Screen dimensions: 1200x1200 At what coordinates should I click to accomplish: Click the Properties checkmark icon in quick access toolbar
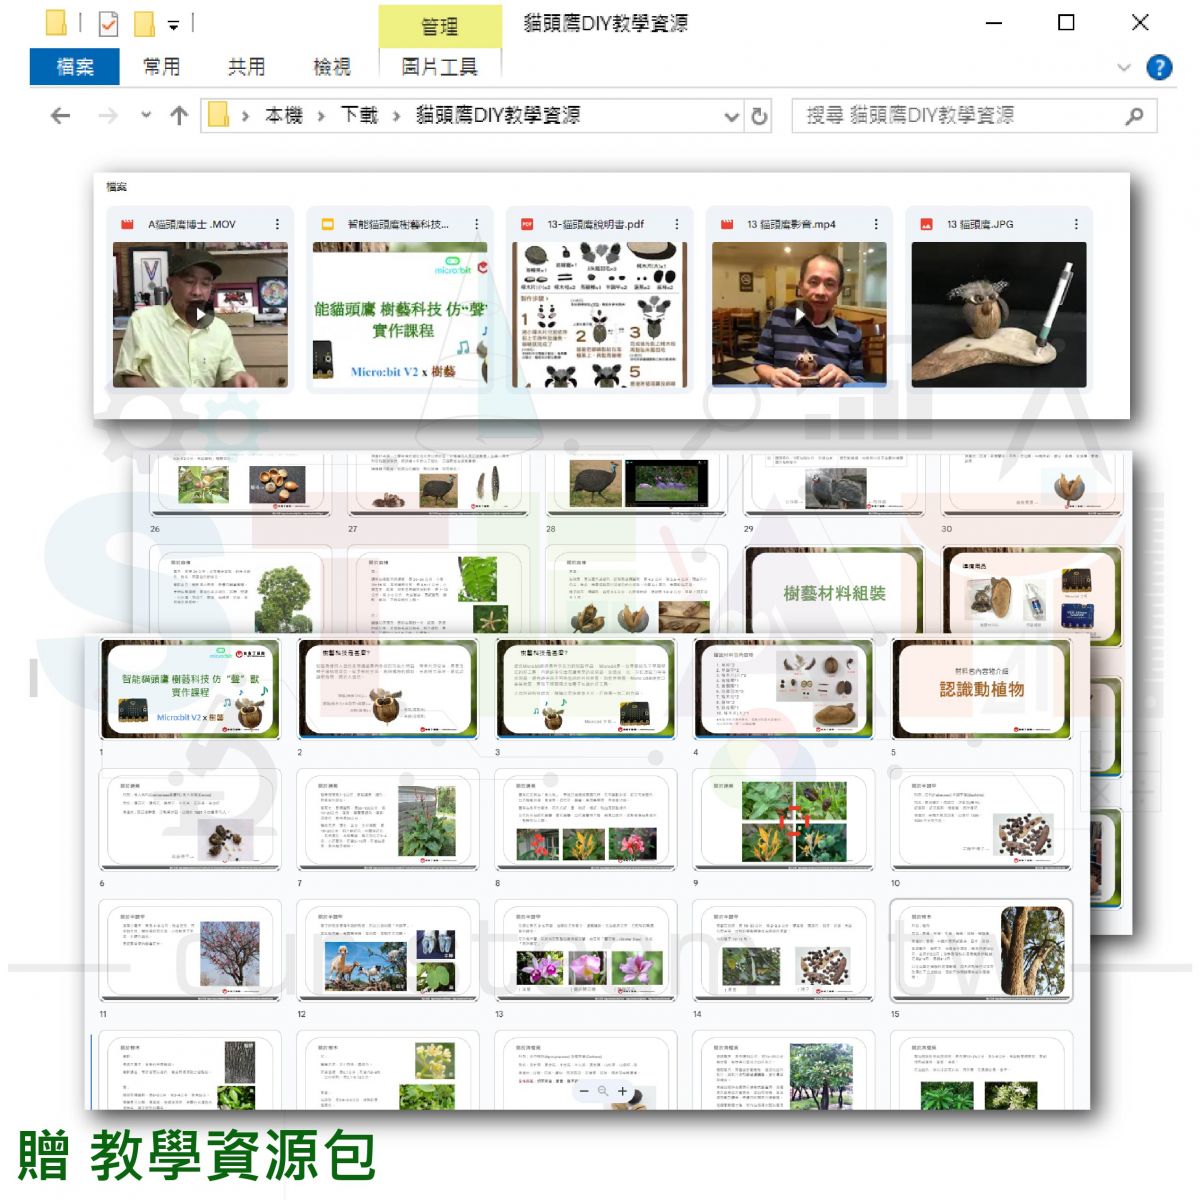(109, 23)
